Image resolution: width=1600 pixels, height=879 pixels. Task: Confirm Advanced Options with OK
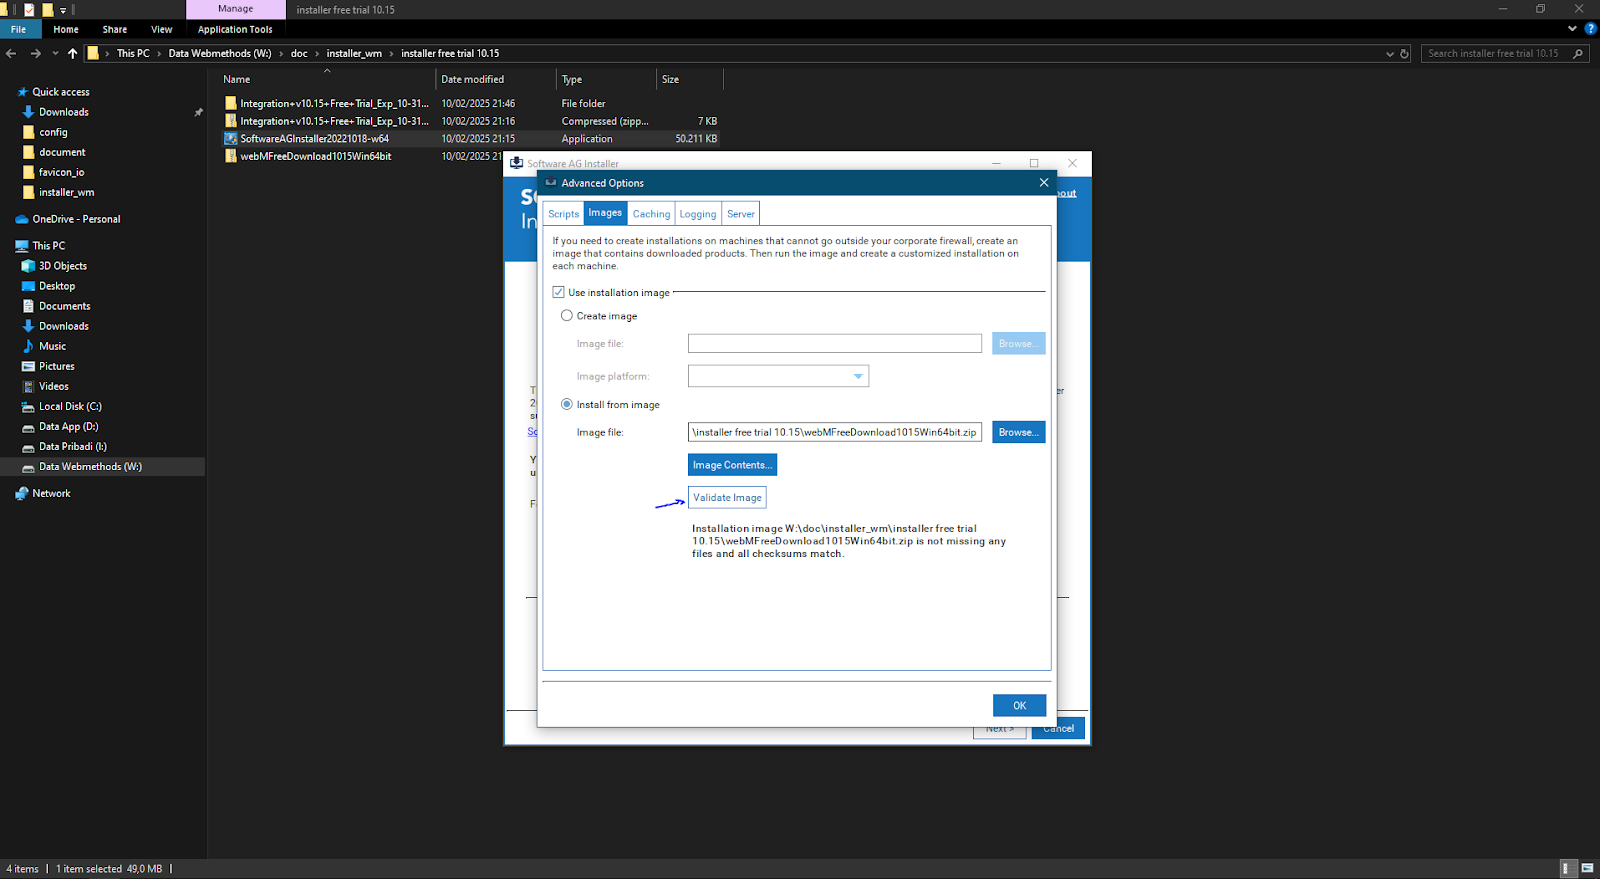point(1019,706)
